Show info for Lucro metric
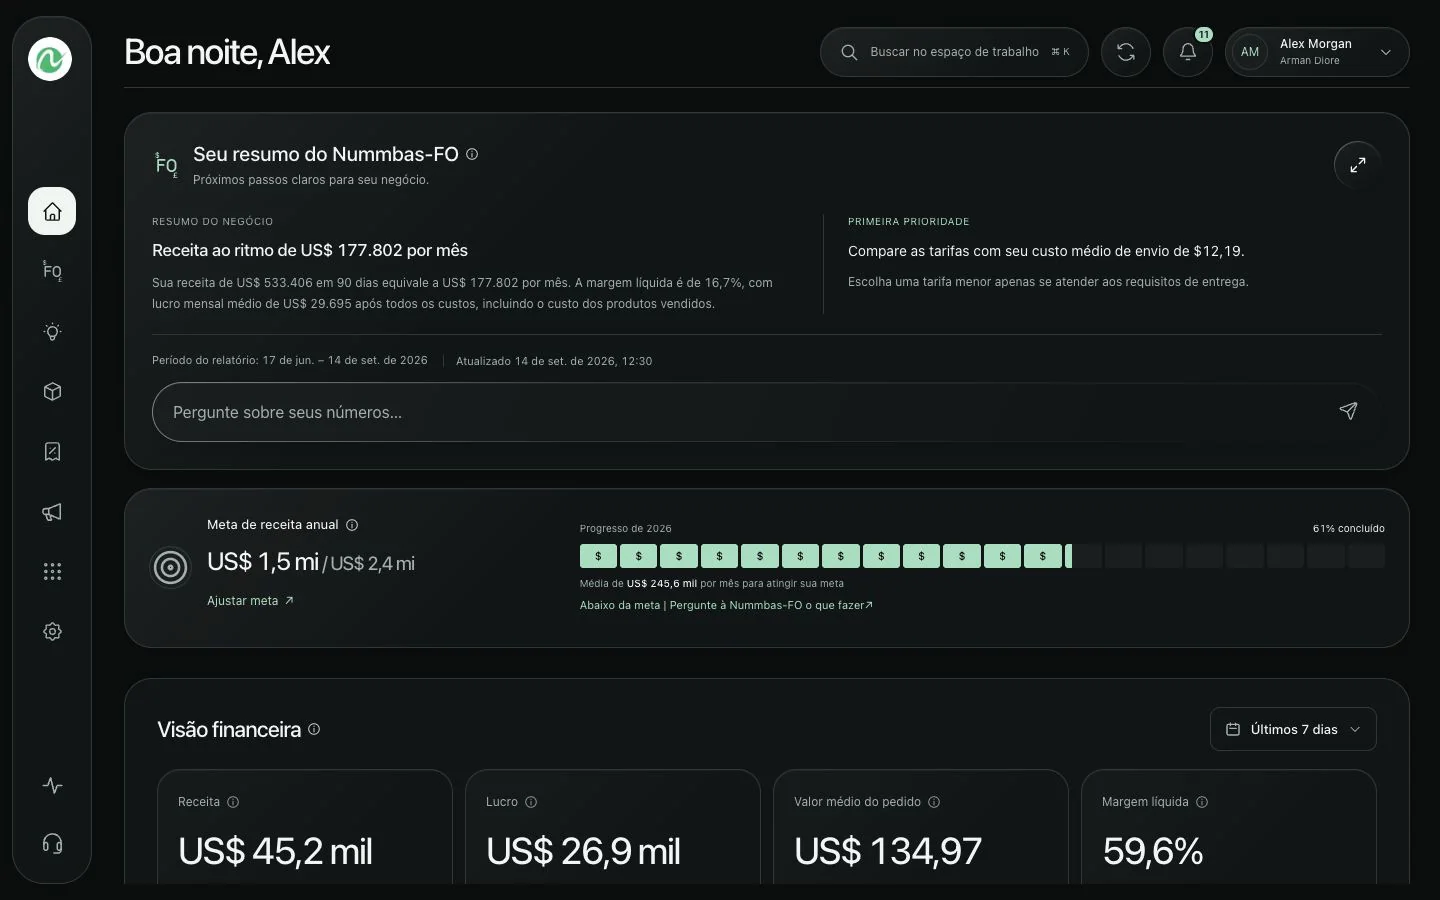Screen dimensions: 1440x900 531,802
